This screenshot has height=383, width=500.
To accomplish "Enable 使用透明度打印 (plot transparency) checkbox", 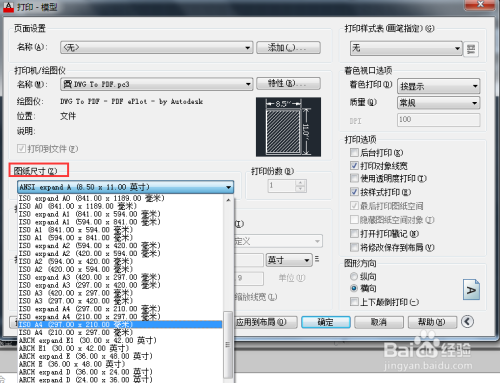I will pos(354,178).
